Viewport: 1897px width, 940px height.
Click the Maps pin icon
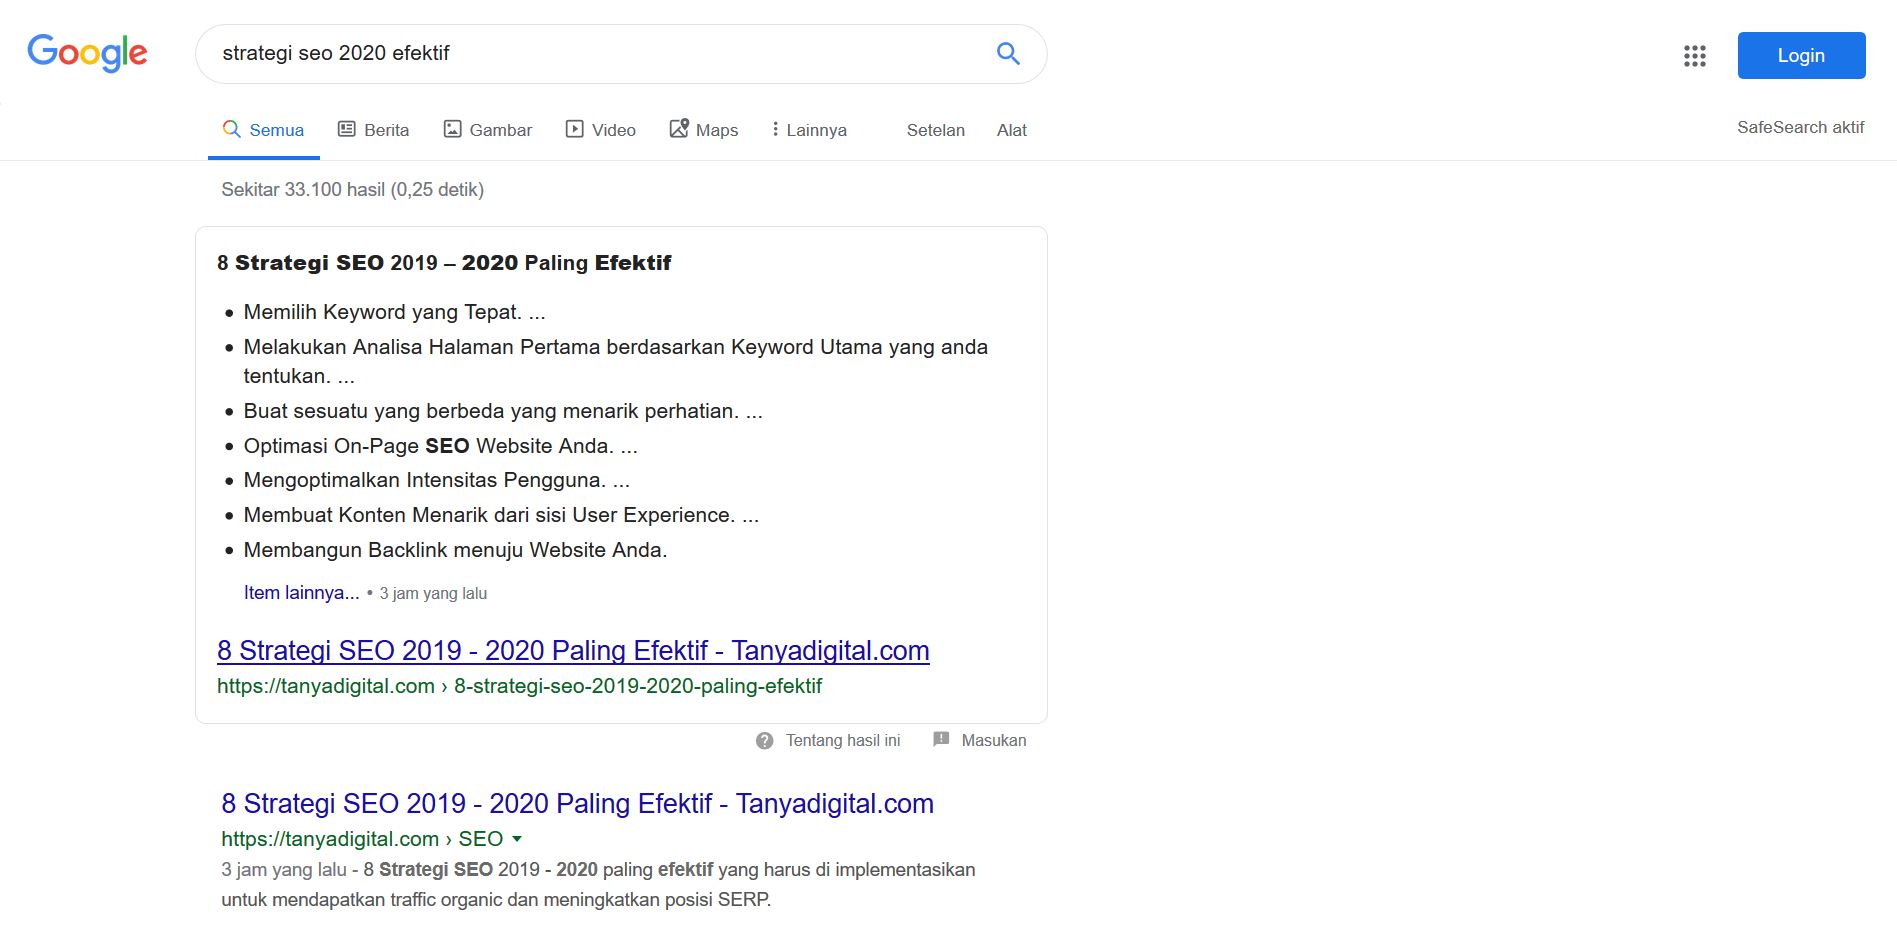(x=679, y=128)
